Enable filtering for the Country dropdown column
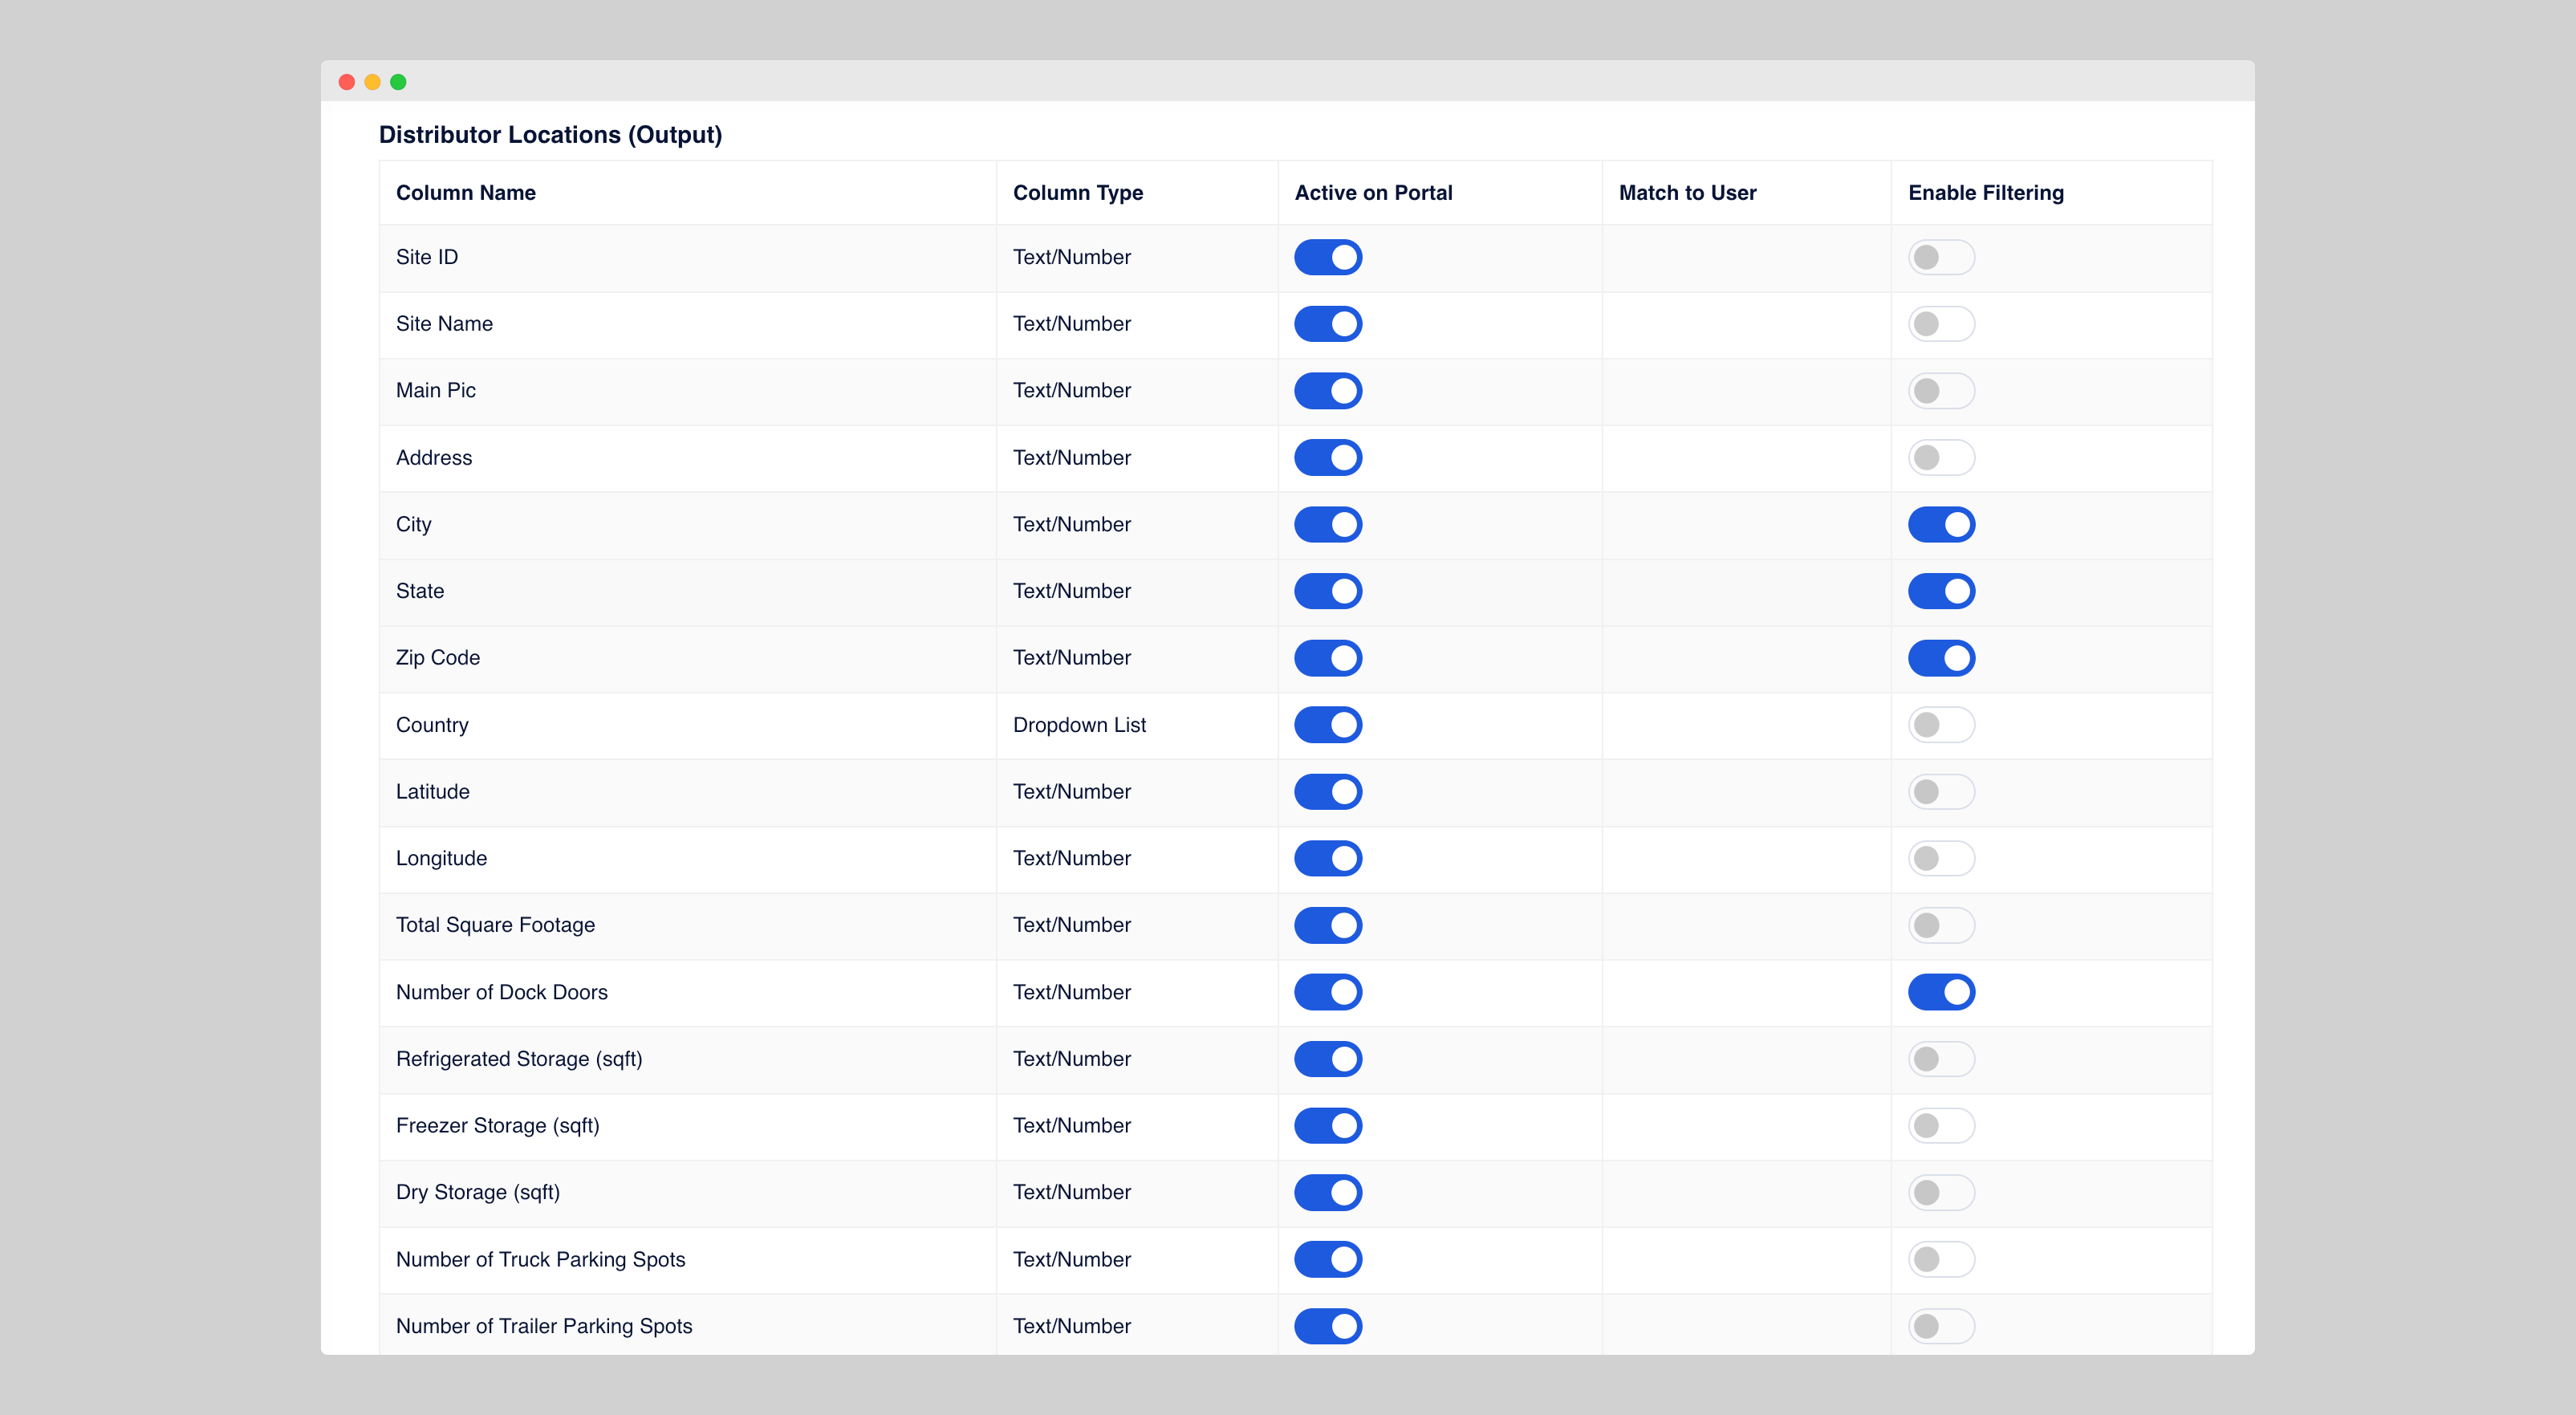The width and height of the screenshot is (2576, 1415). (x=1941, y=724)
